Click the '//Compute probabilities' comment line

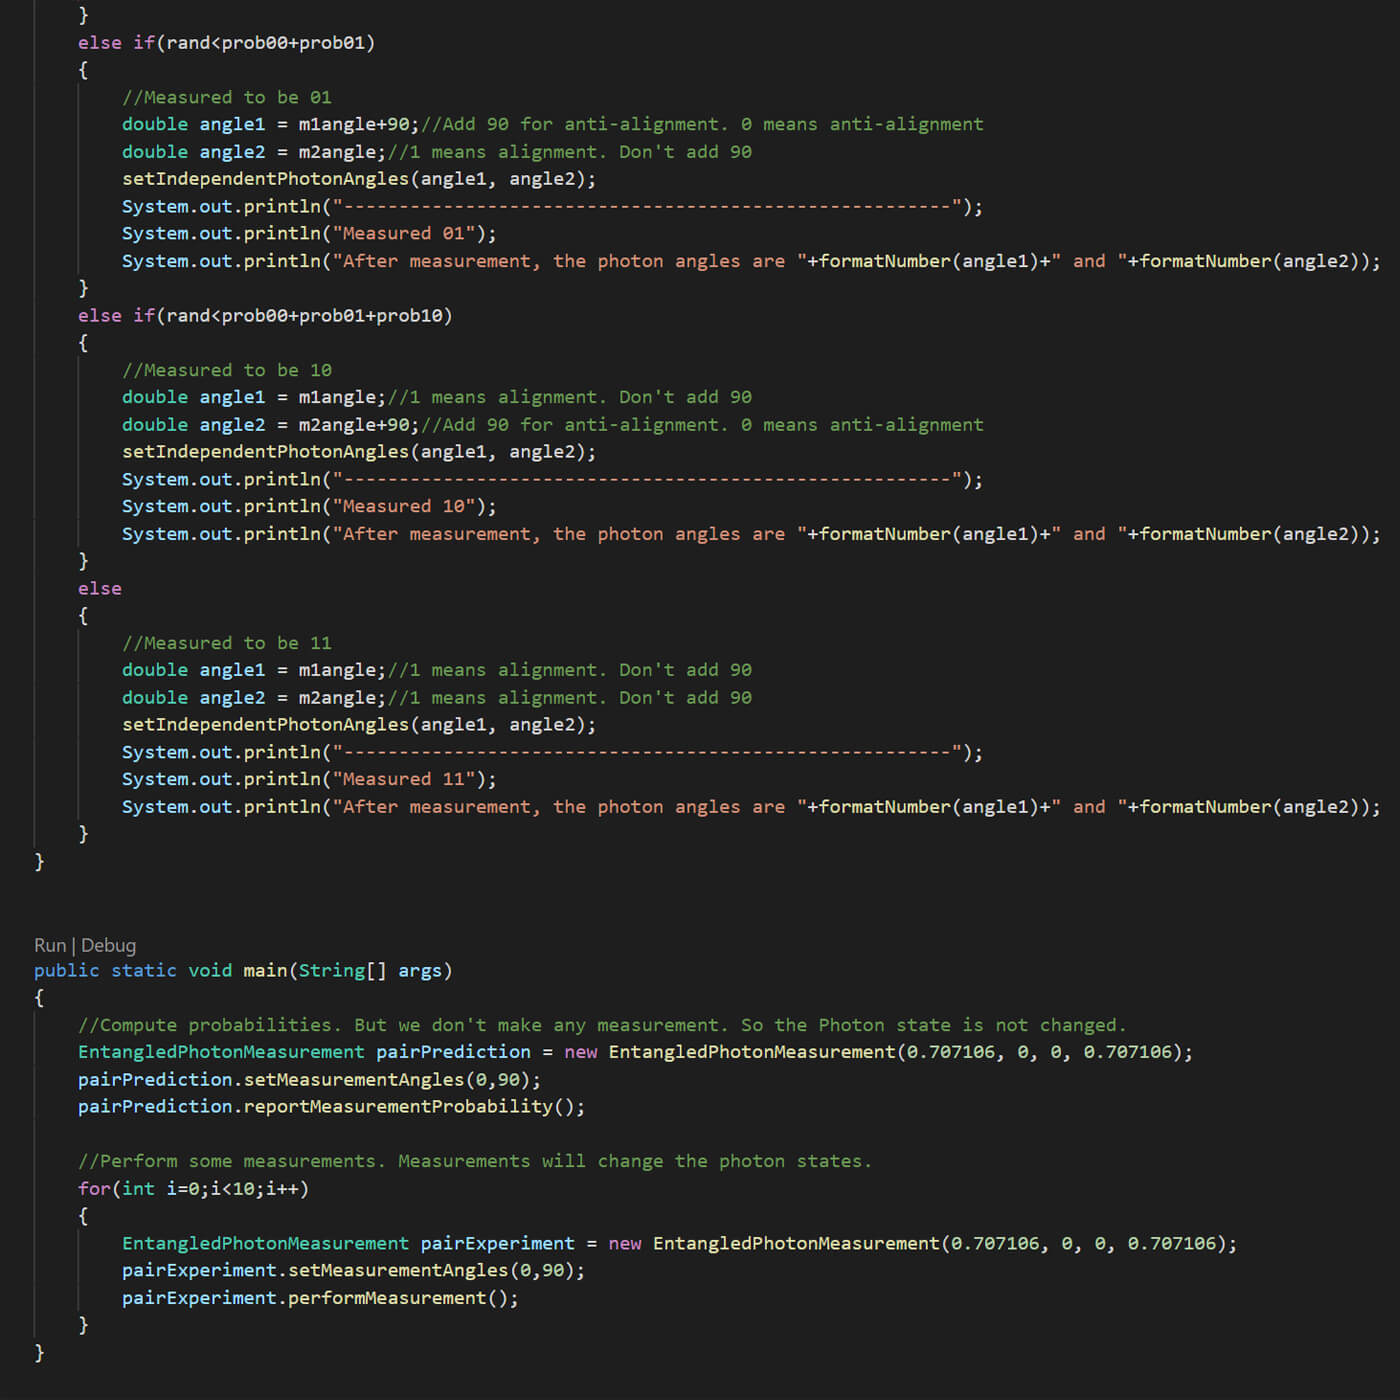point(602,1025)
